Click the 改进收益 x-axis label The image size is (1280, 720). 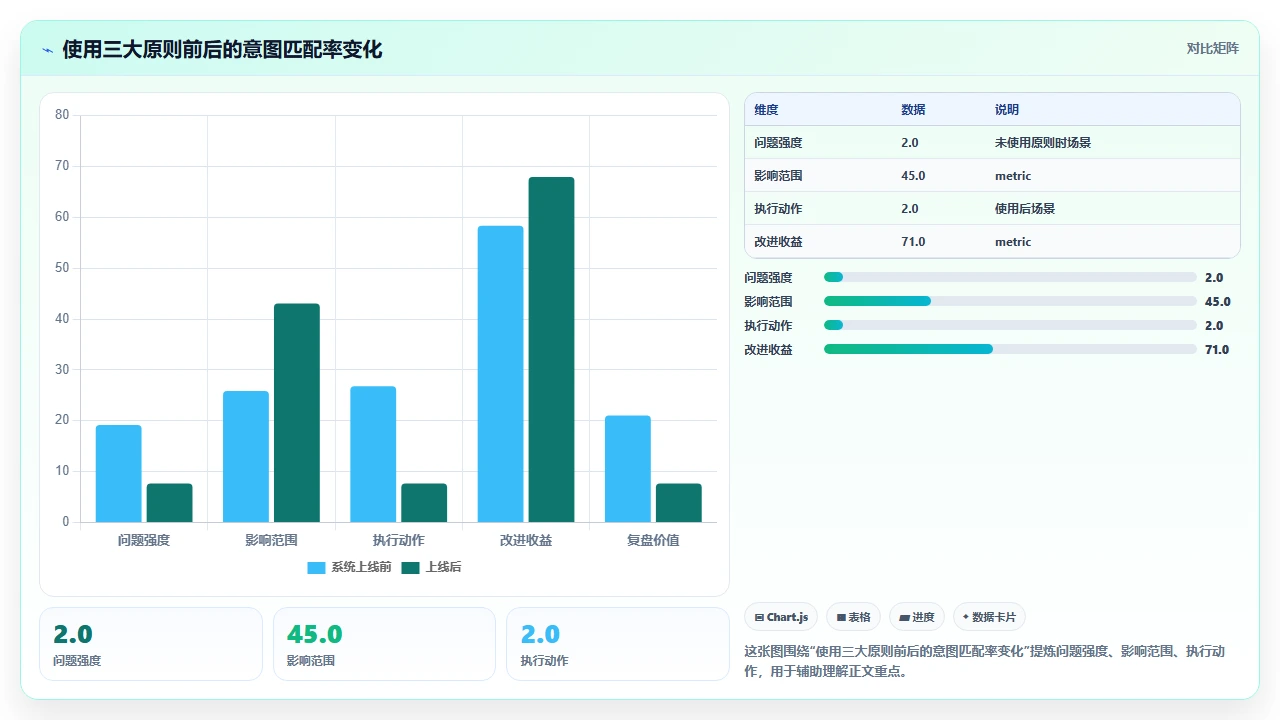[x=526, y=540]
